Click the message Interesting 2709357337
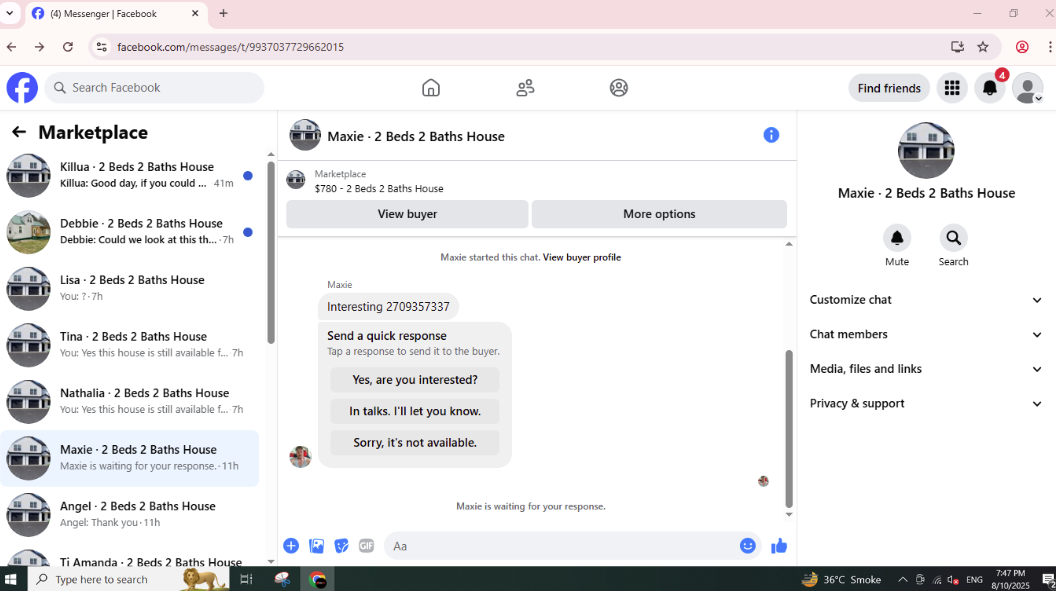 [388, 306]
